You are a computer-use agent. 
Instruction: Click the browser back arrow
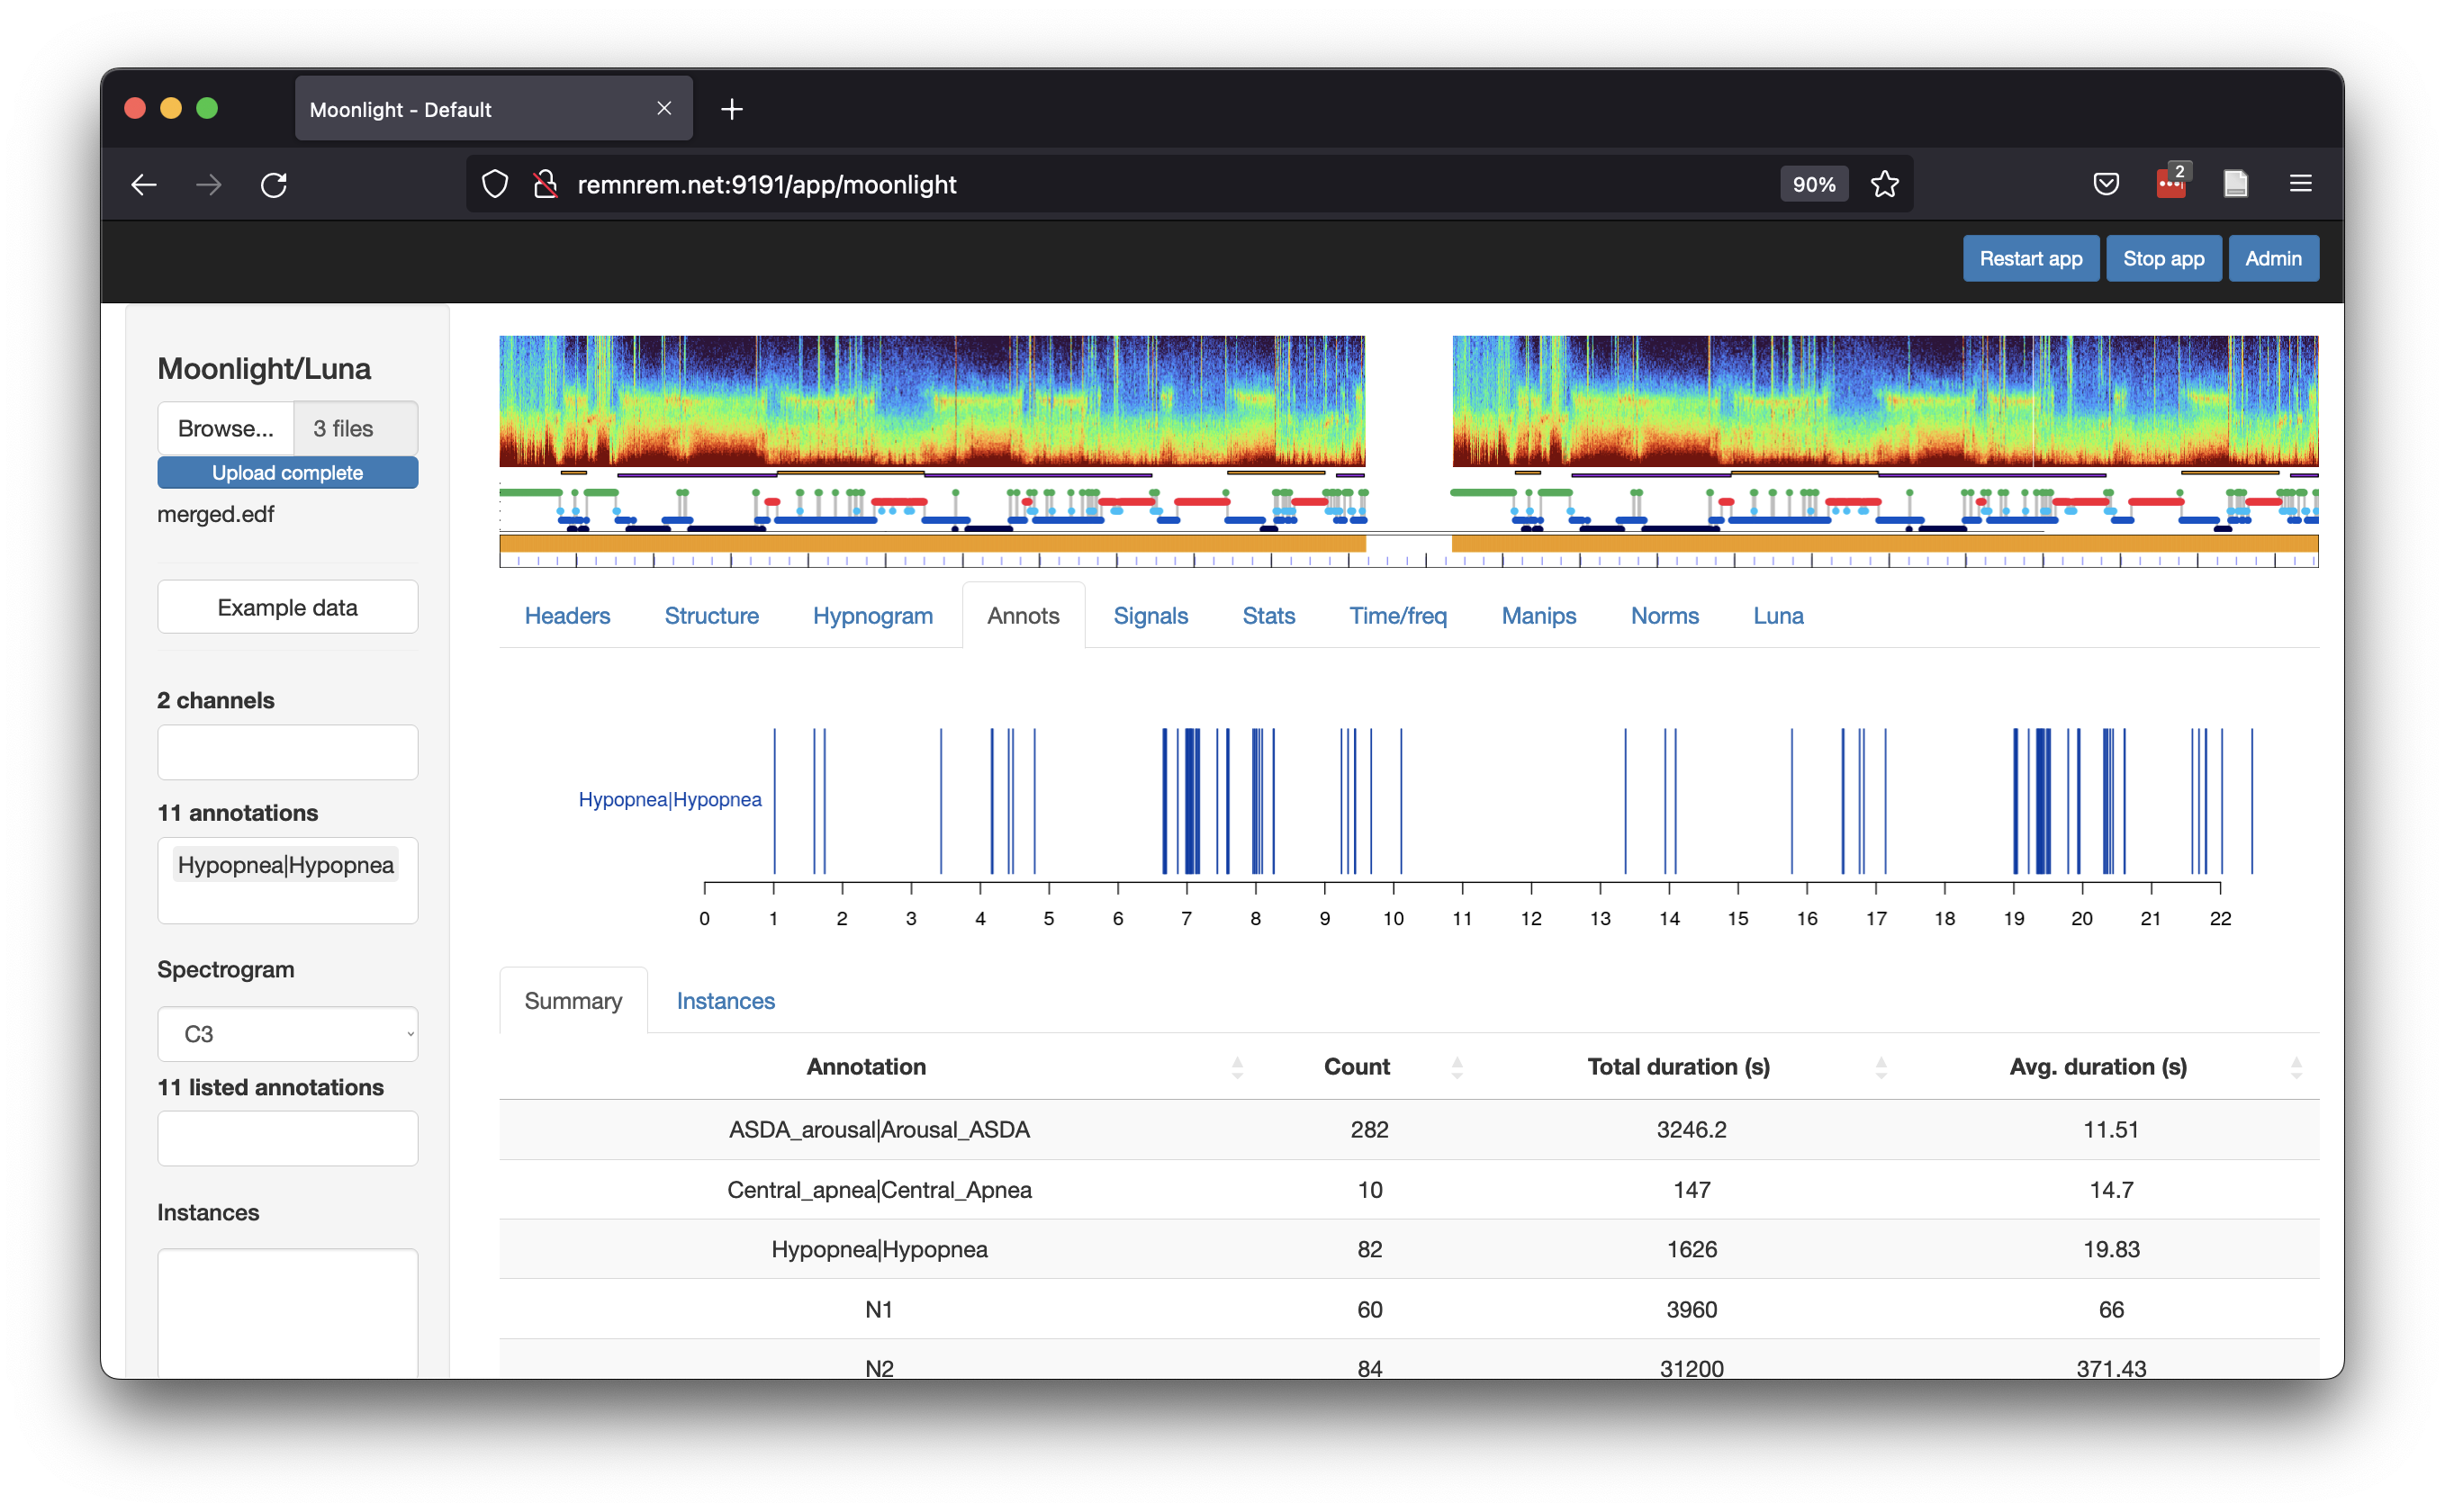point(144,185)
